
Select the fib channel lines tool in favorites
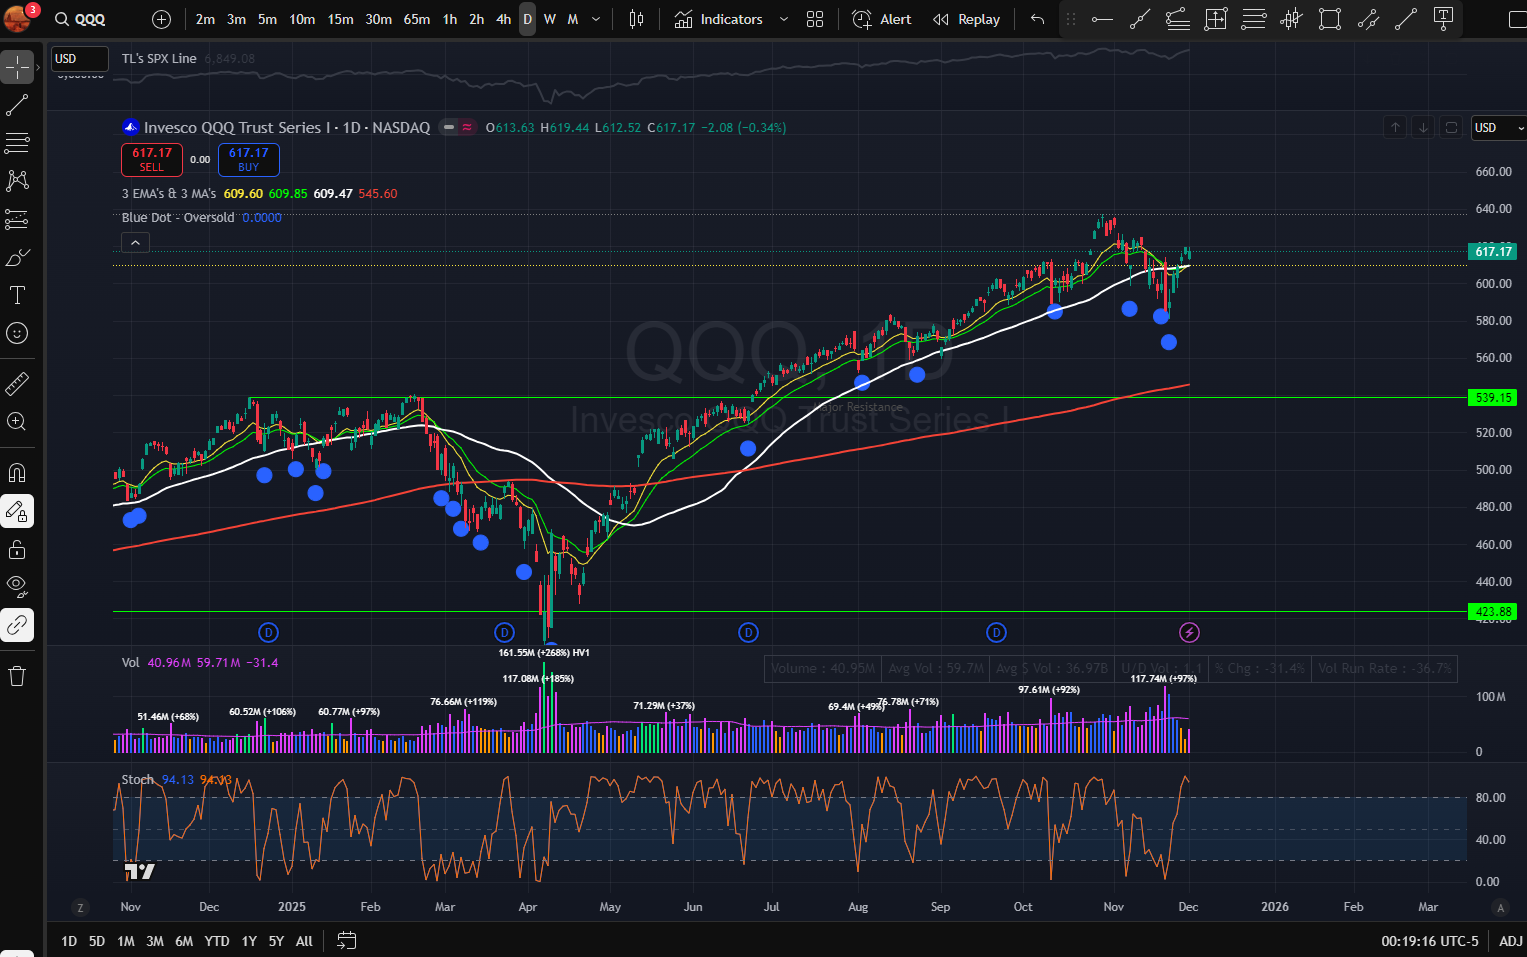(x=1178, y=19)
